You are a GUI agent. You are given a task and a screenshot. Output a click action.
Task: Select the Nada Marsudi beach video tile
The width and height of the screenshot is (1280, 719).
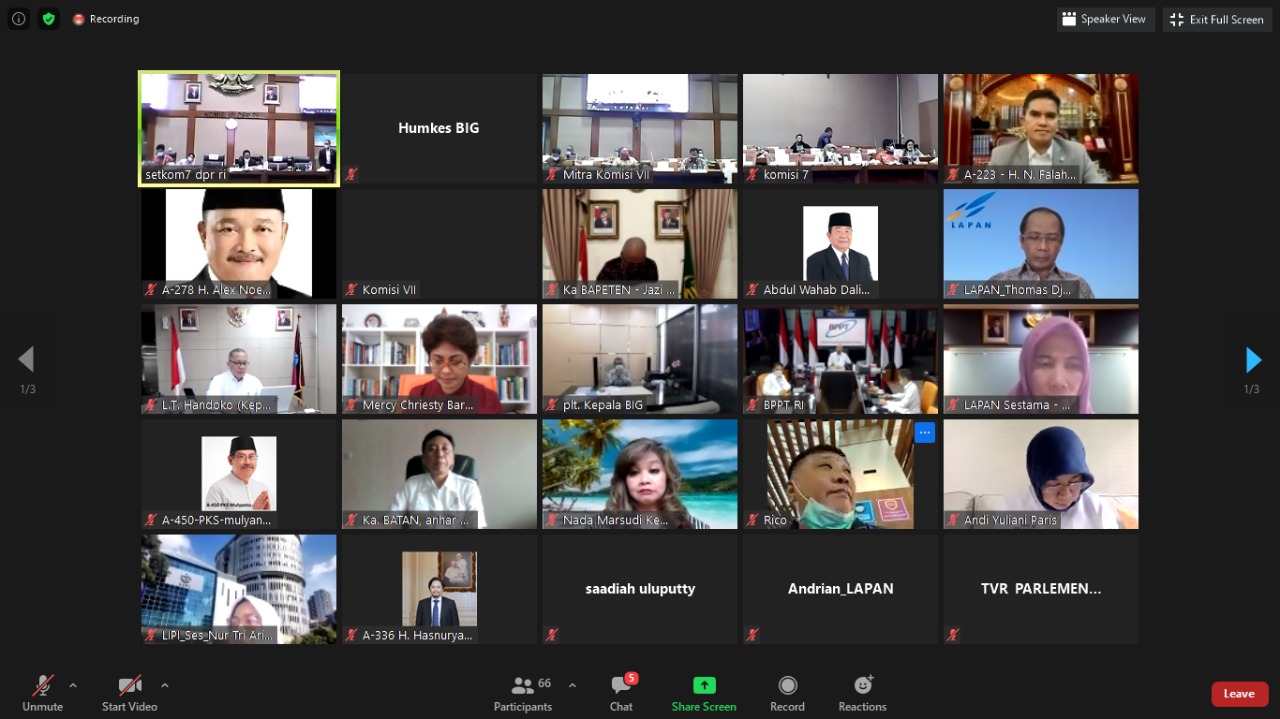click(x=640, y=474)
